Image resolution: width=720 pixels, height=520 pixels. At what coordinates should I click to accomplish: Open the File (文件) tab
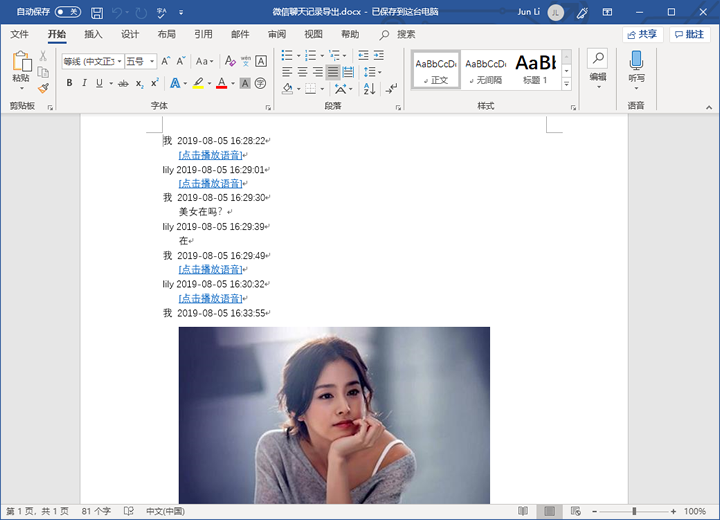click(x=19, y=34)
